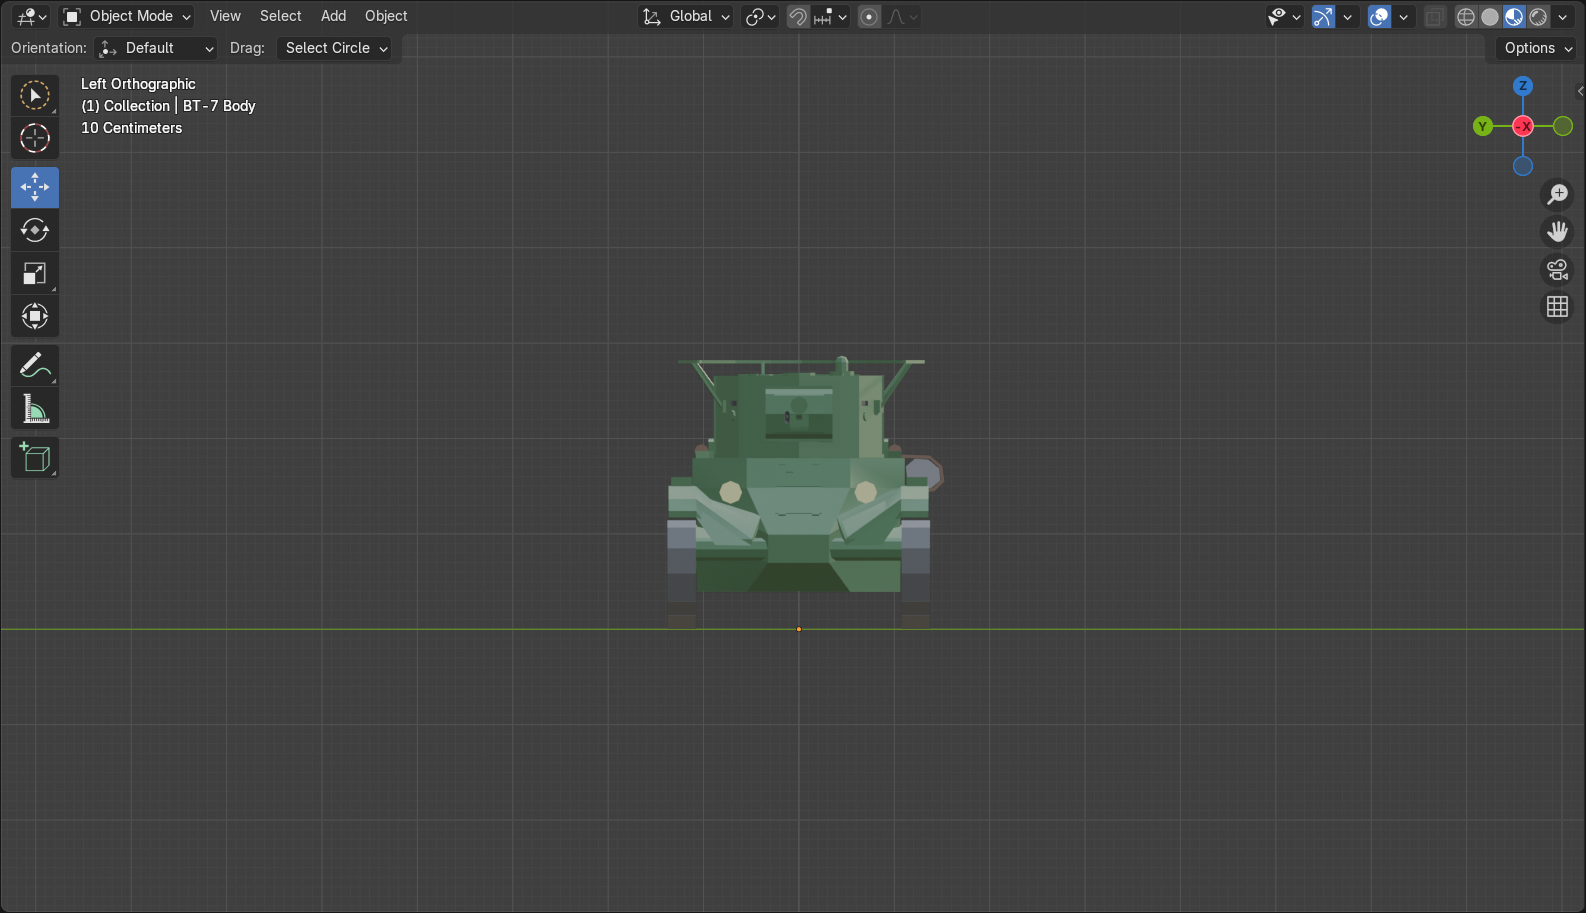This screenshot has width=1586, height=913.
Task: Open the Options popover
Action: click(x=1537, y=48)
